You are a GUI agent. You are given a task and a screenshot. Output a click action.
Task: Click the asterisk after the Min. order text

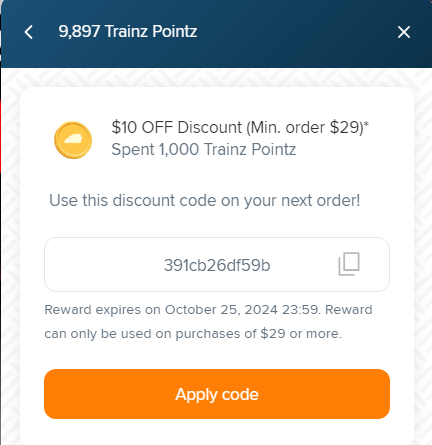(x=366, y=124)
